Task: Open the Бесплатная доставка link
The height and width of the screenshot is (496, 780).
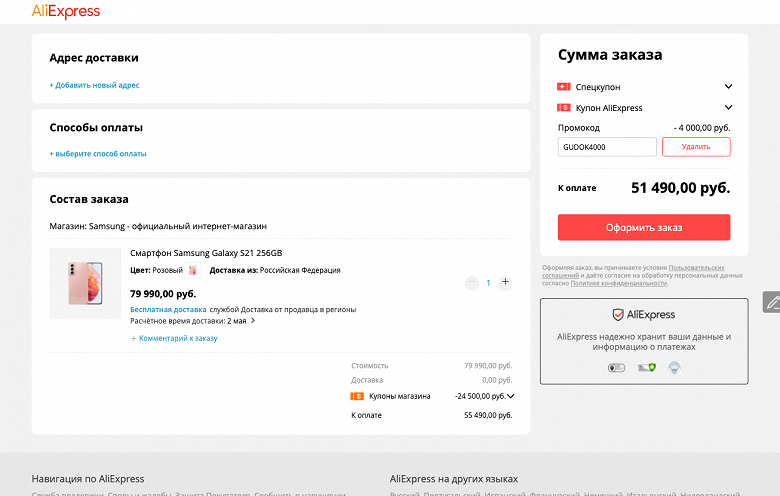Action: [x=168, y=309]
